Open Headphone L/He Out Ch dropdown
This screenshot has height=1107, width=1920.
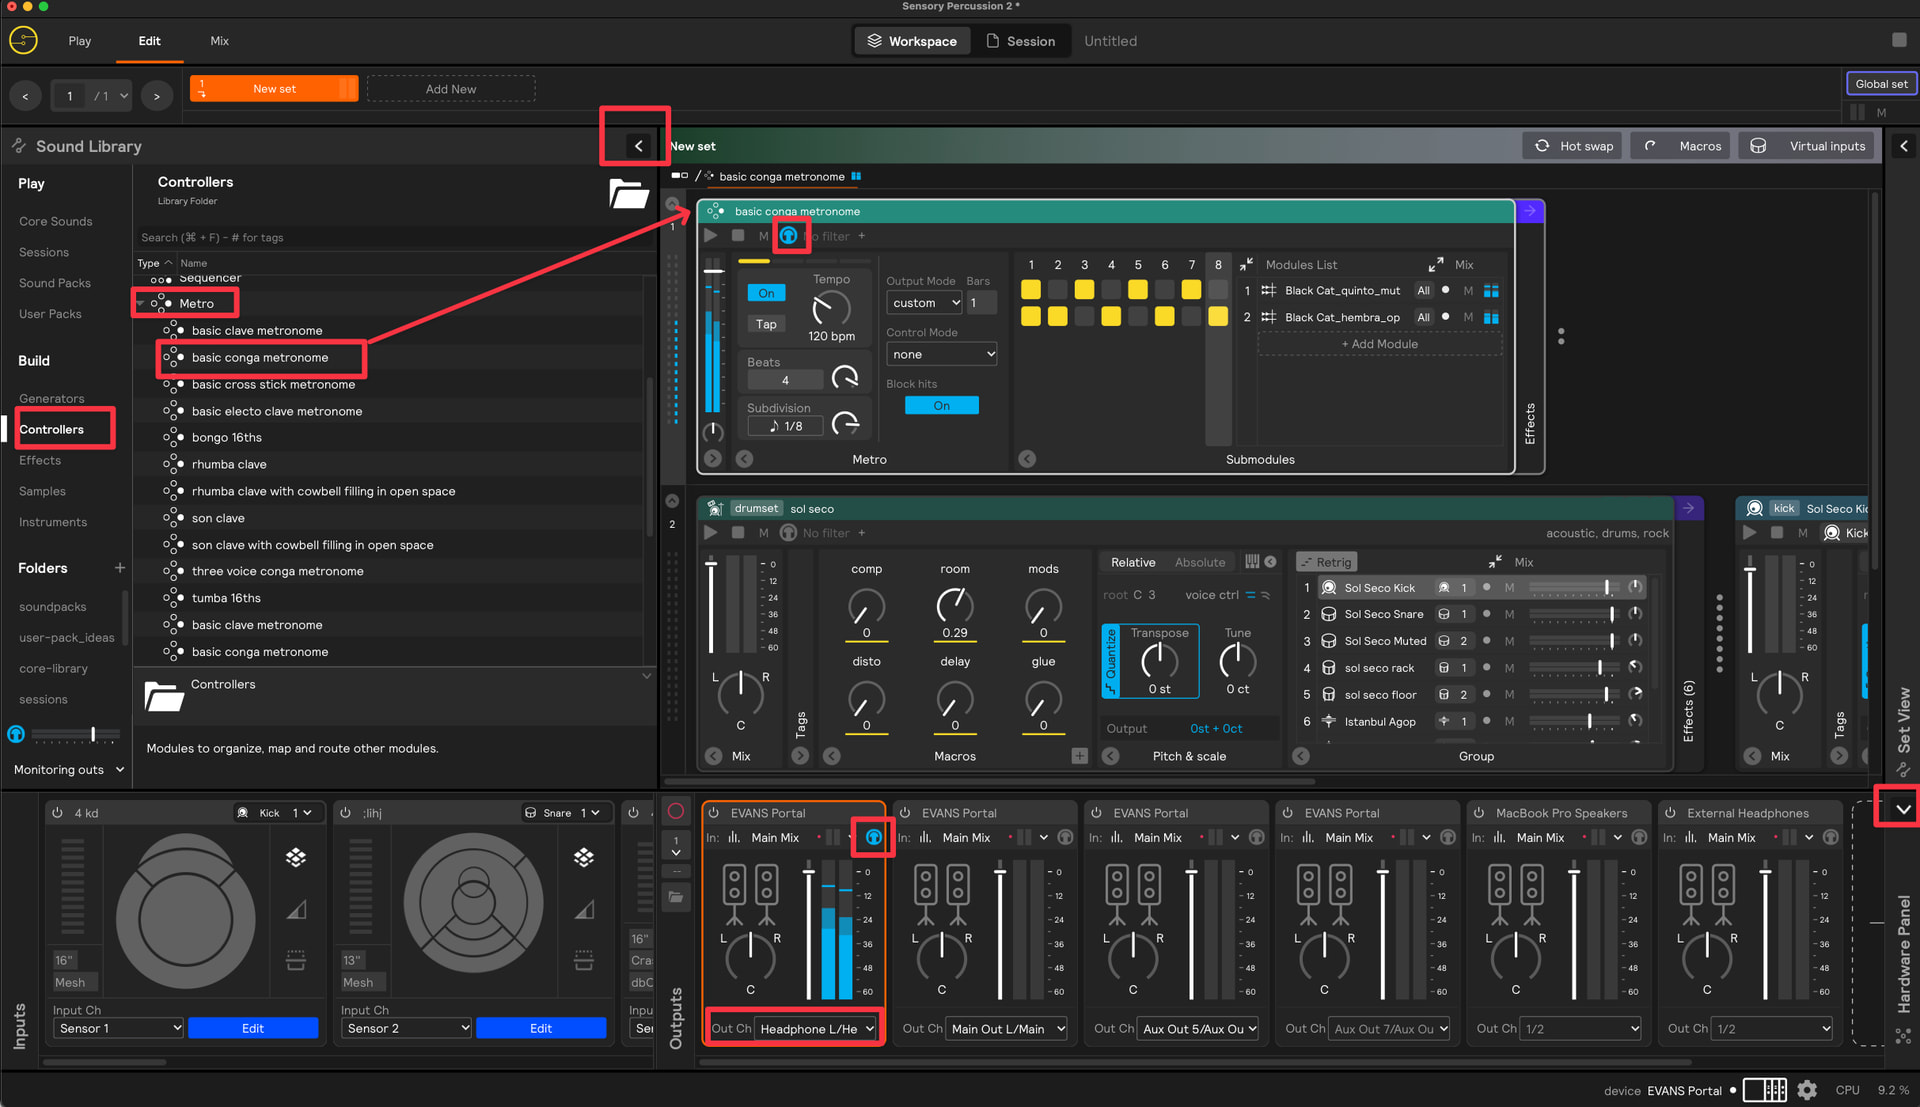(x=816, y=1029)
